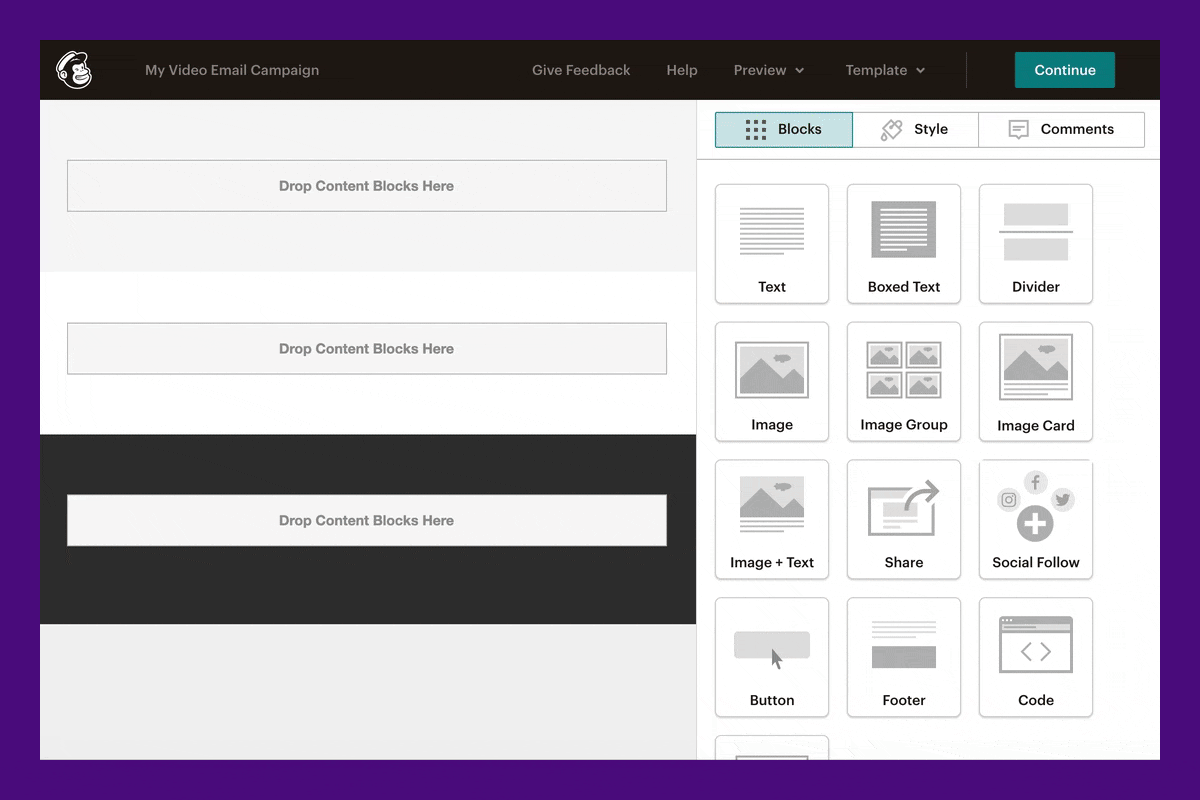Choose the Divider content block
The width and height of the screenshot is (1200, 800).
tap(1036, 244)
